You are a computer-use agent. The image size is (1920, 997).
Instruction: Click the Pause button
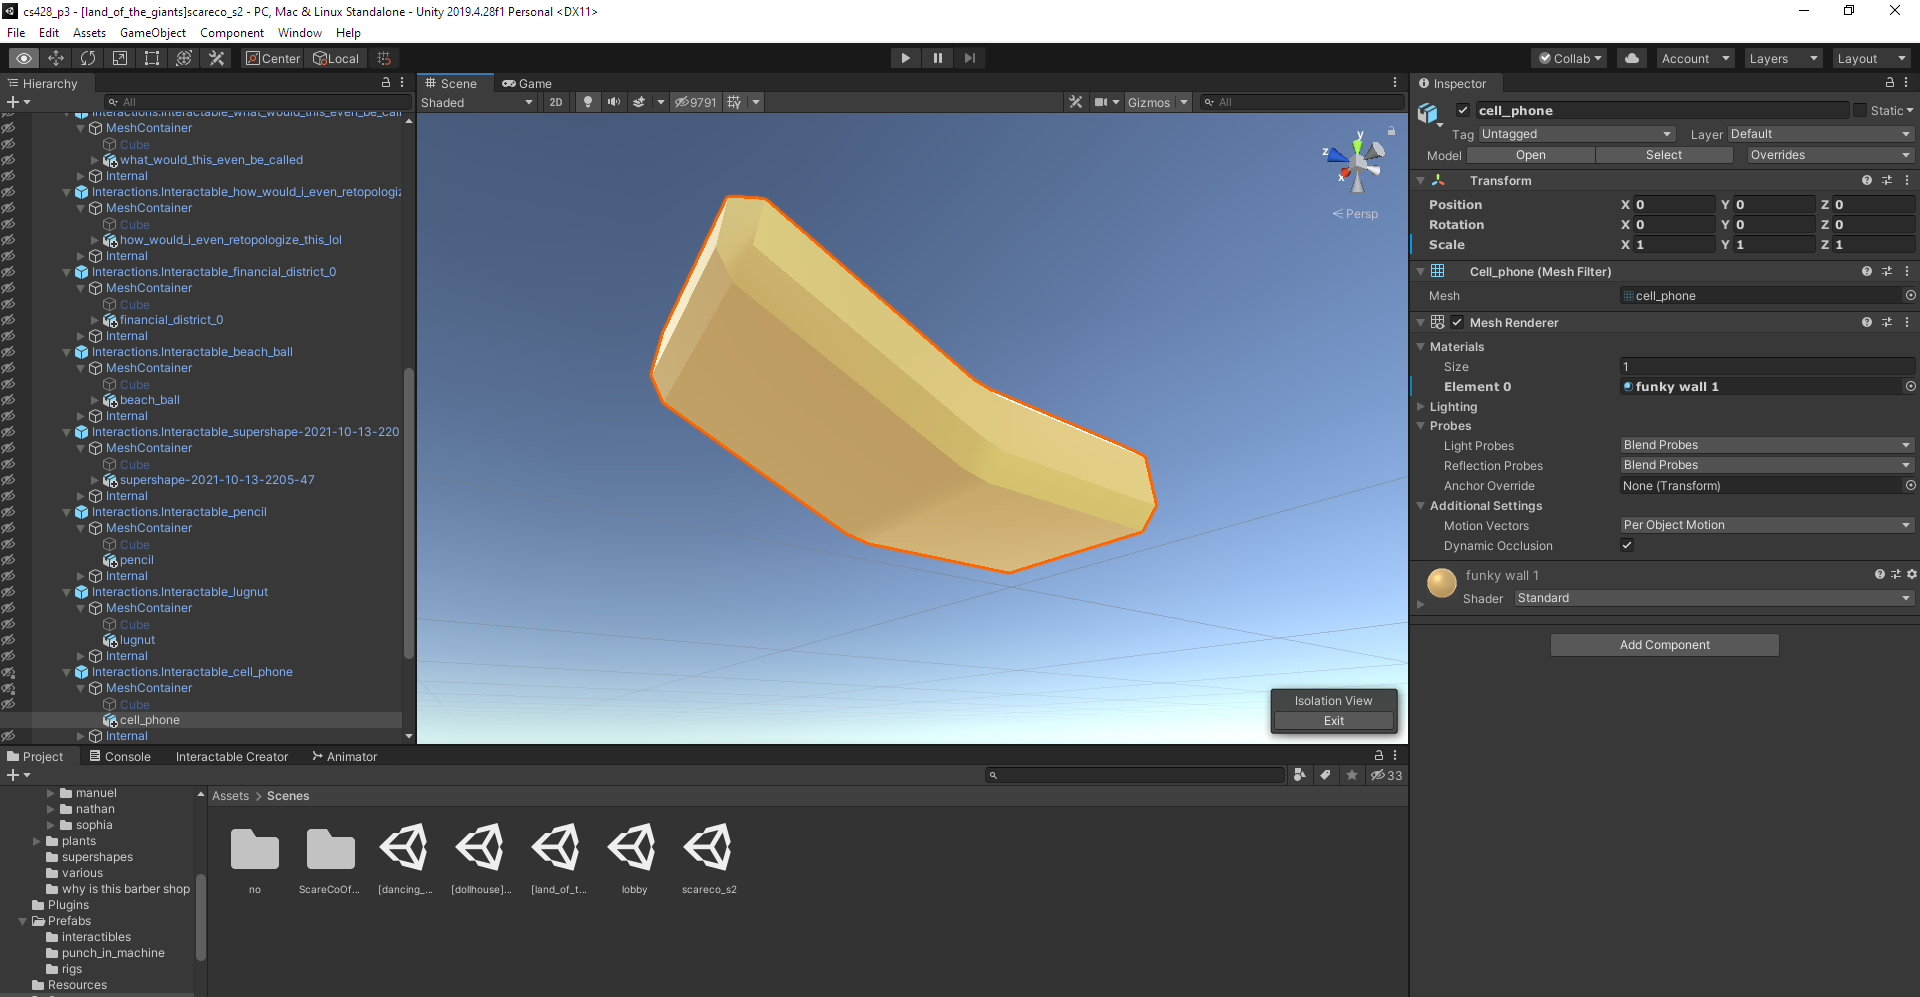[937, 58]
